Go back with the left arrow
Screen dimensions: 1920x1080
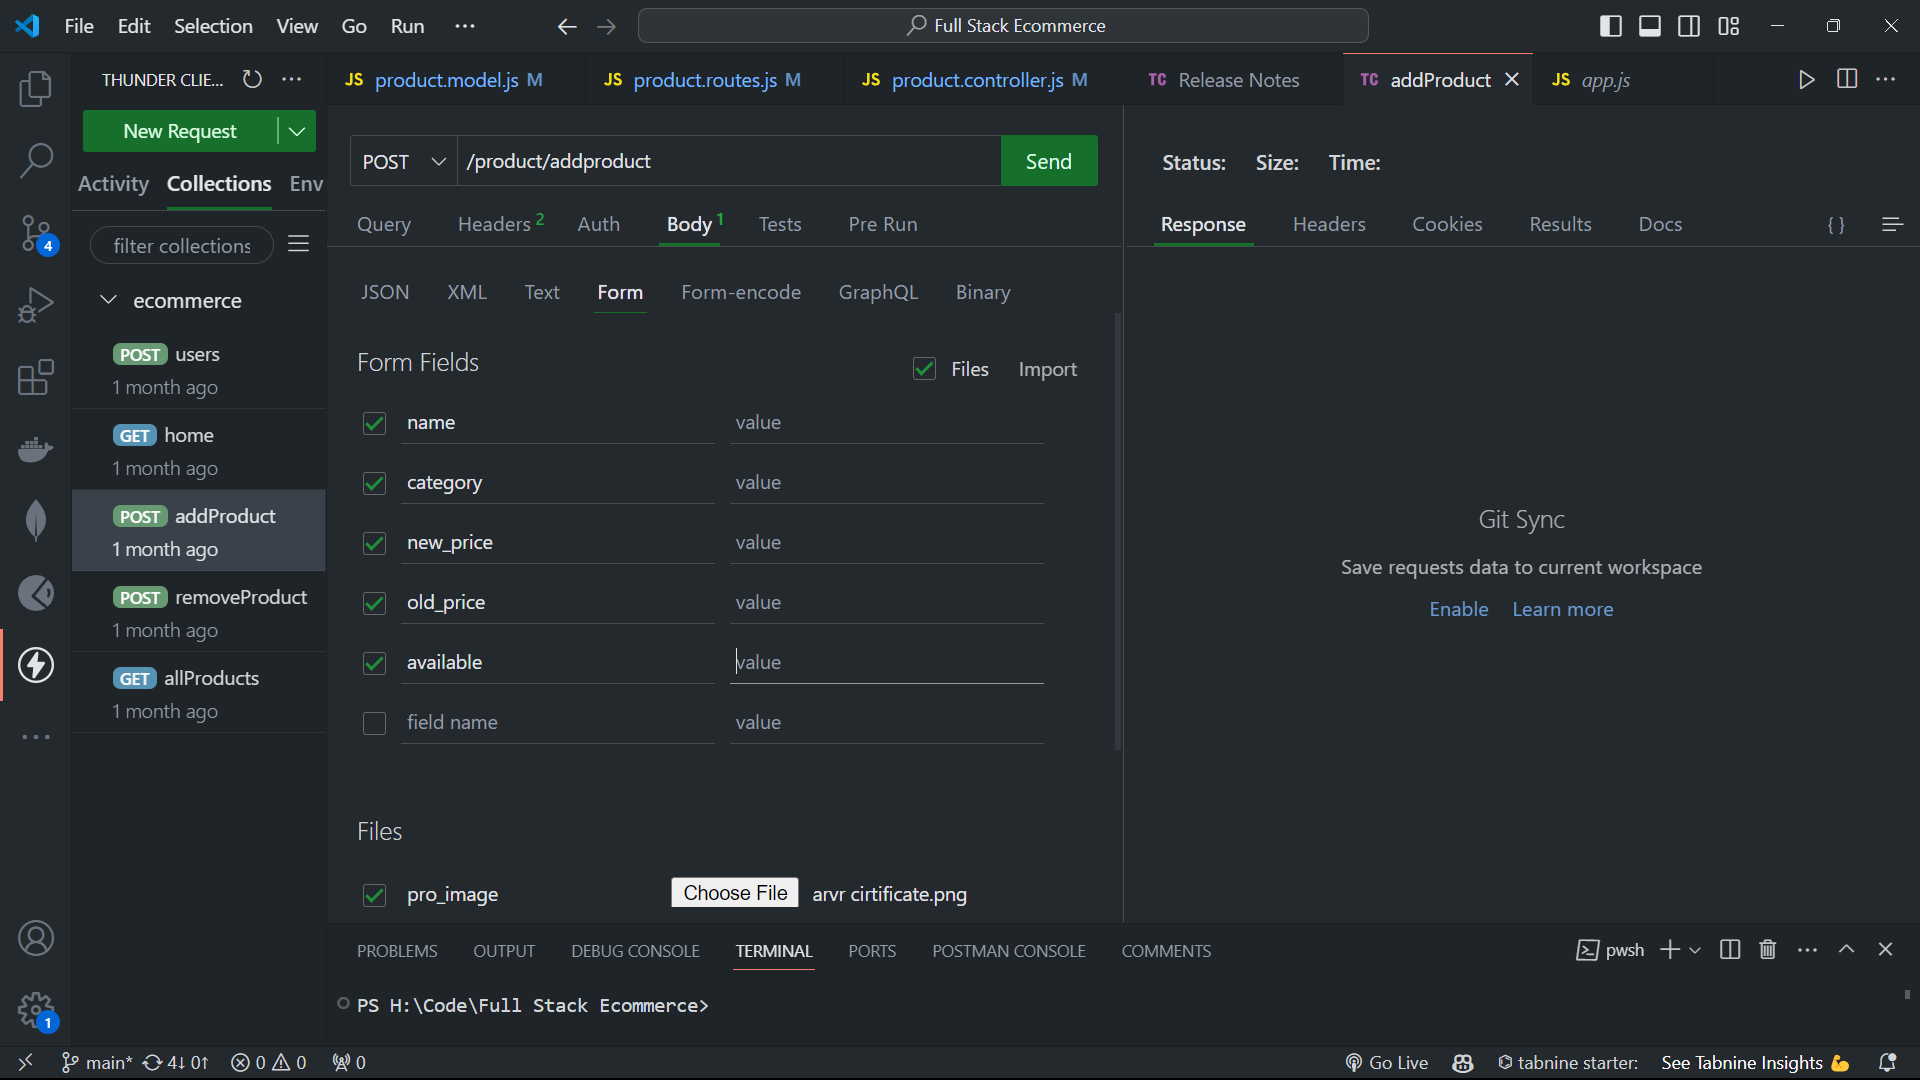click(x=567, y=26)
